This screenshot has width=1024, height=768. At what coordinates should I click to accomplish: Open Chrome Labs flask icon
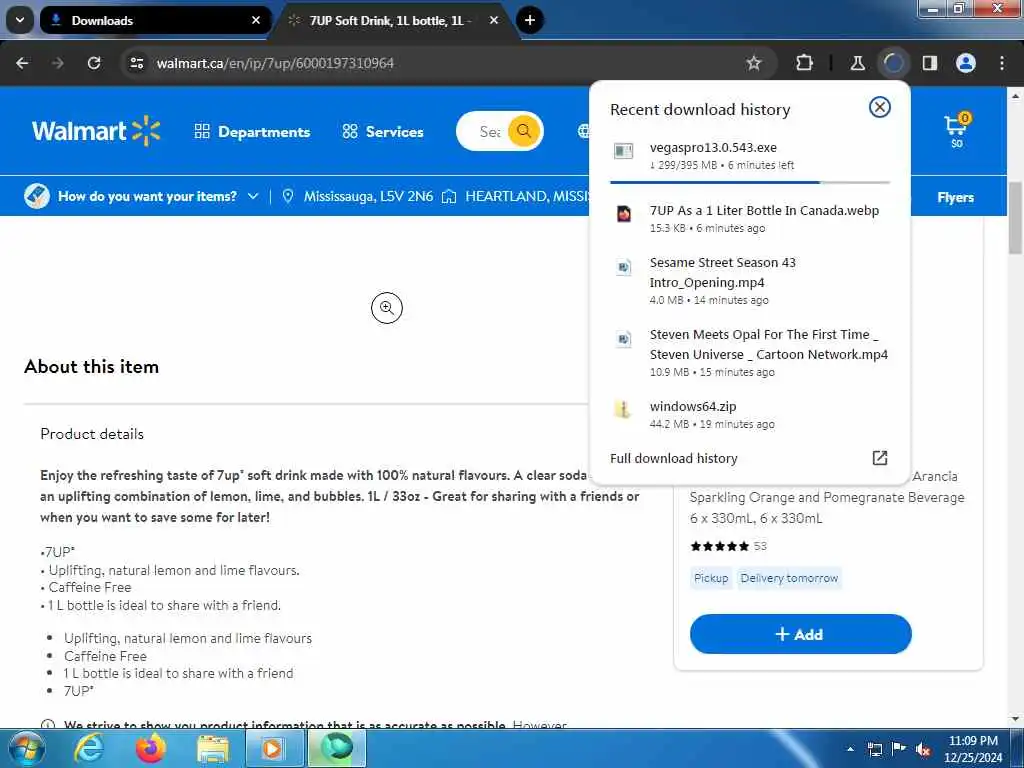857,63
